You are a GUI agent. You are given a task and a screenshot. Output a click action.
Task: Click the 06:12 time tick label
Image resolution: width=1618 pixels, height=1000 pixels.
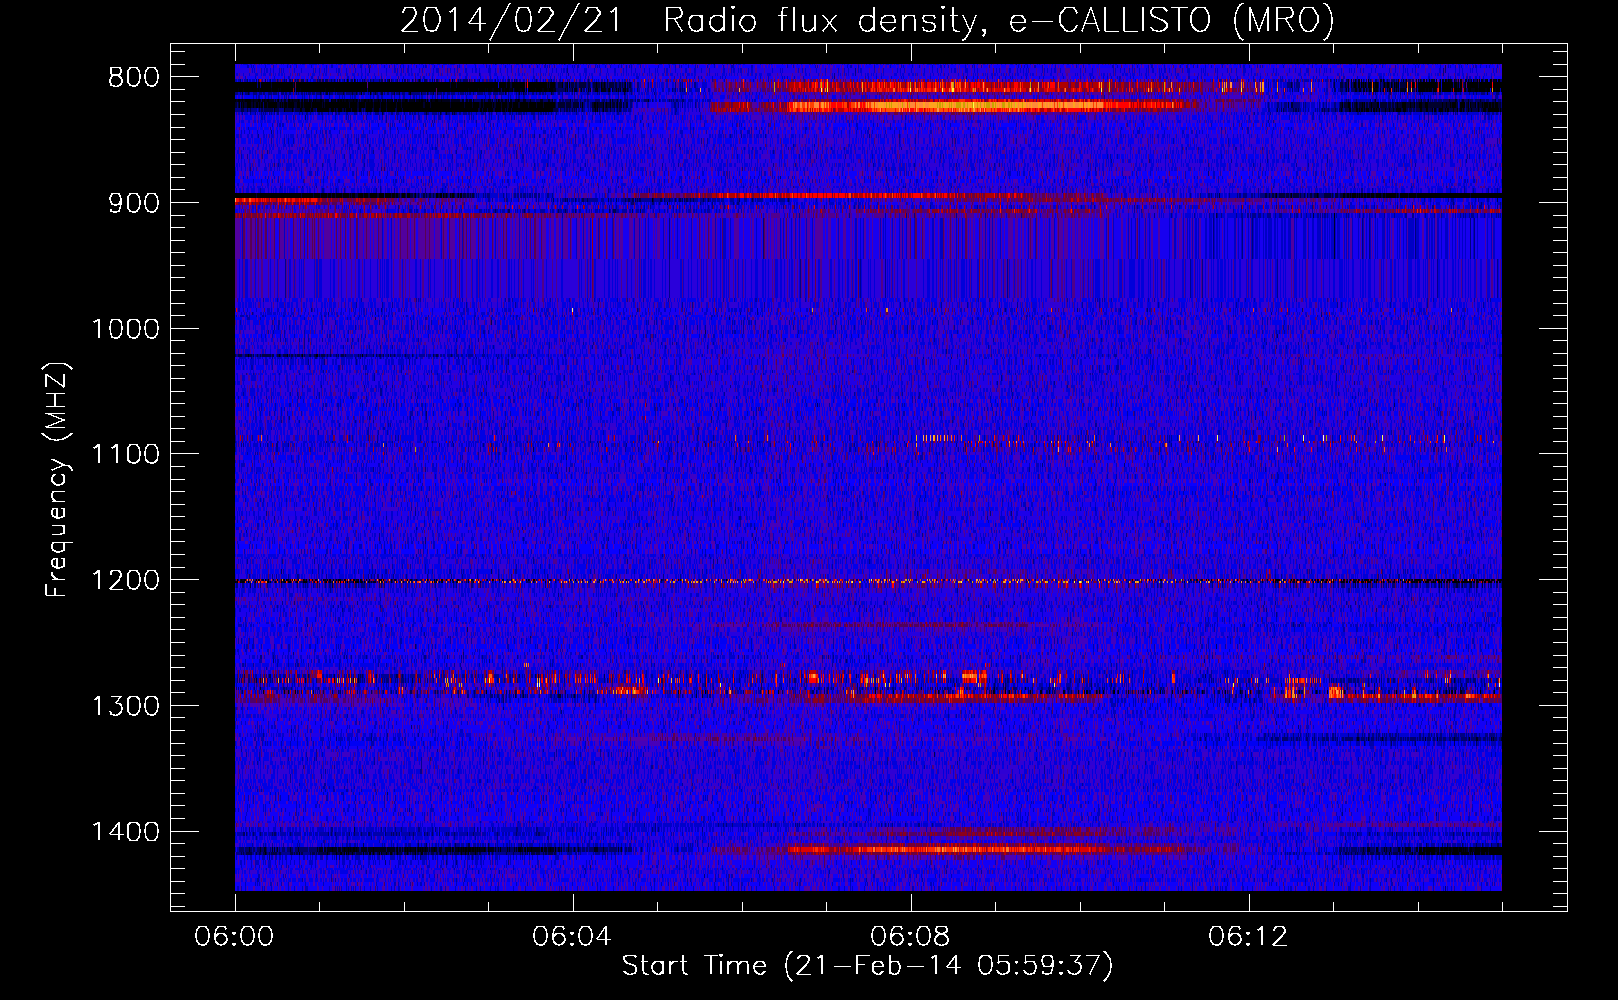[x=1248, y=937]
